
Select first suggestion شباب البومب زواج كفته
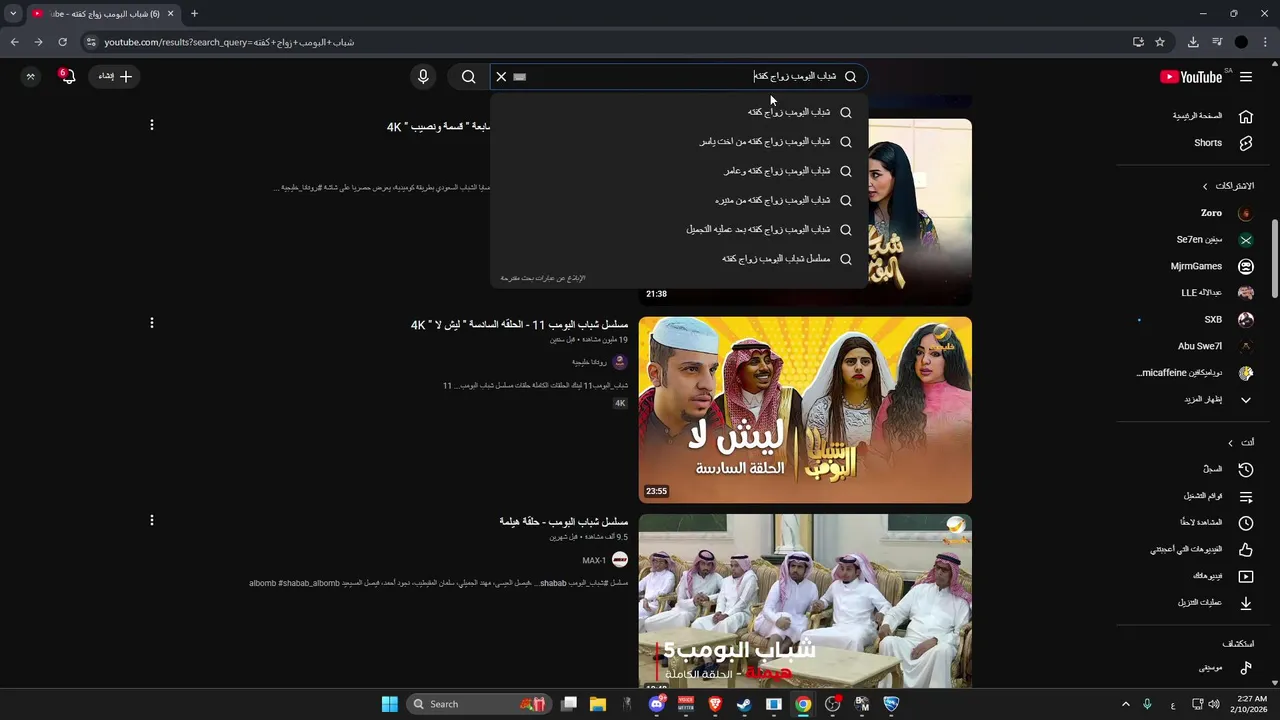click(x=679, y=112)
